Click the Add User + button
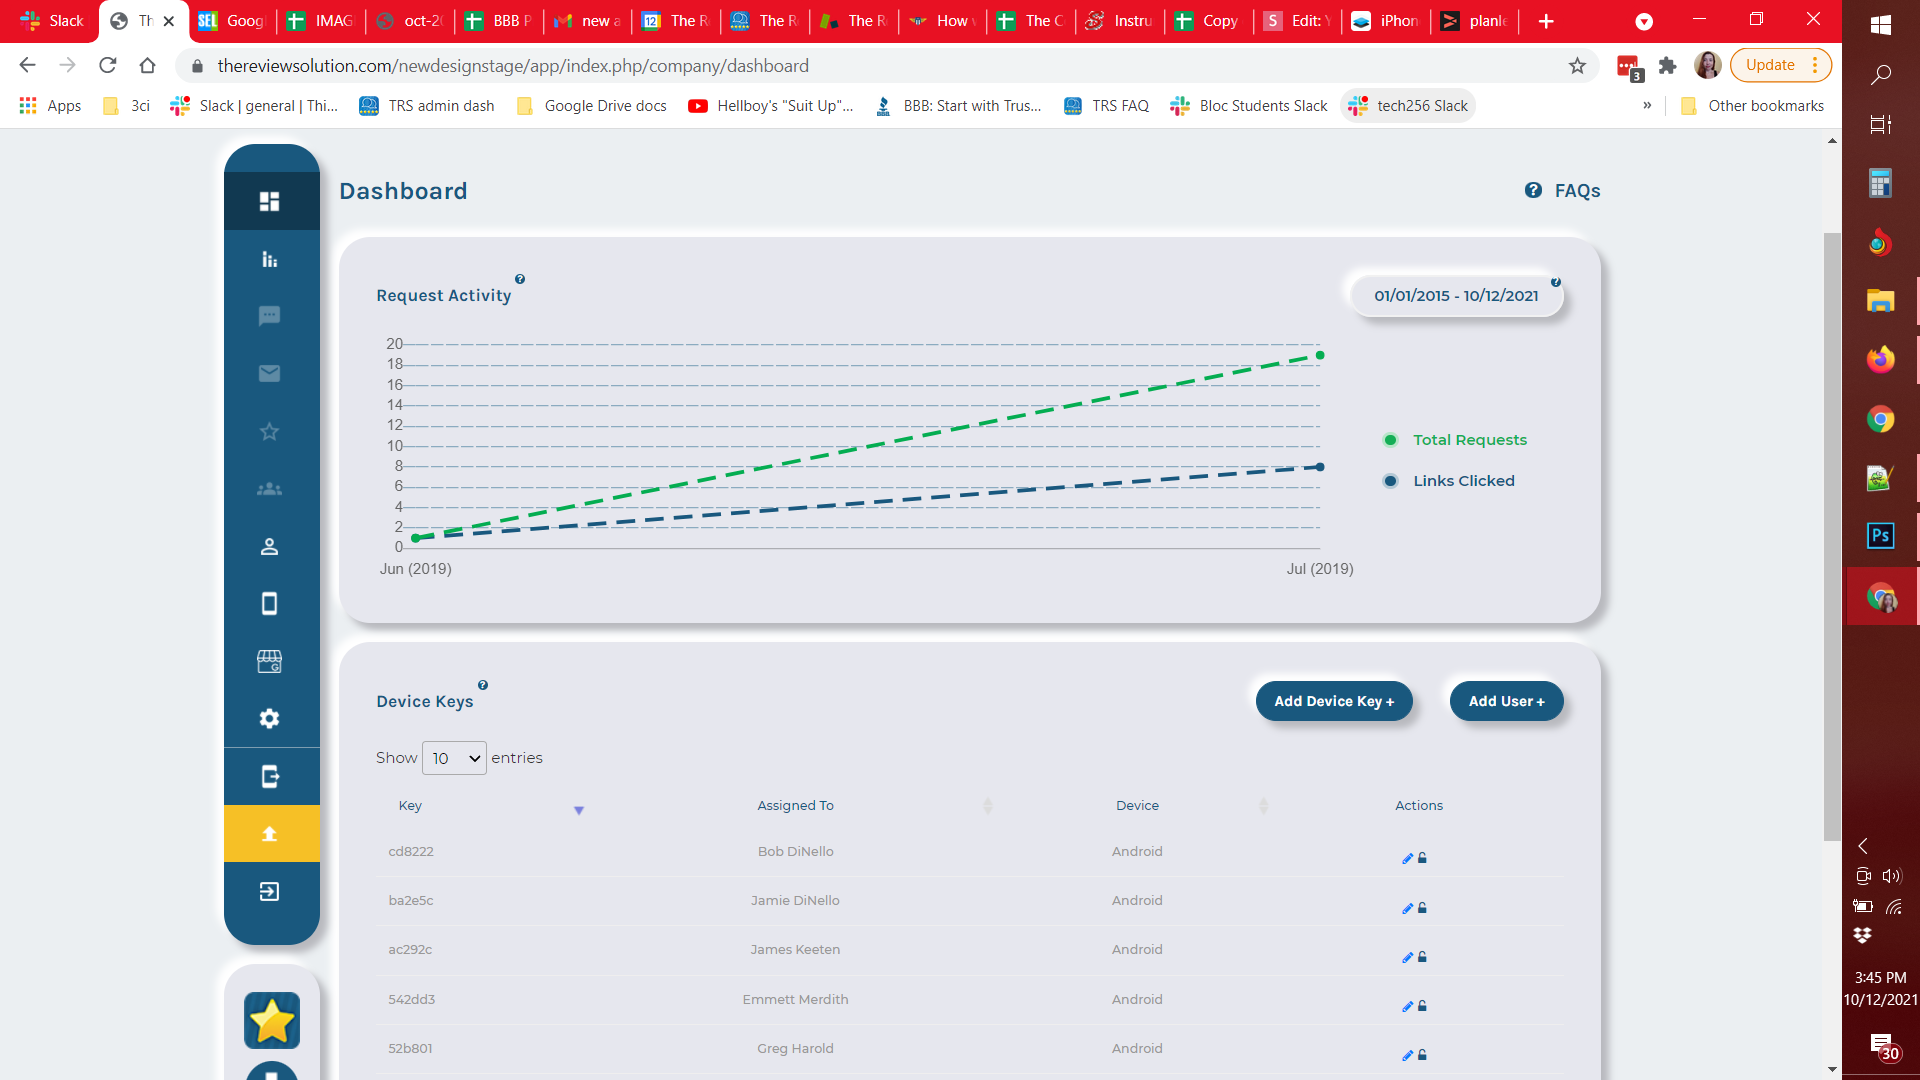 pos(1505,702)
